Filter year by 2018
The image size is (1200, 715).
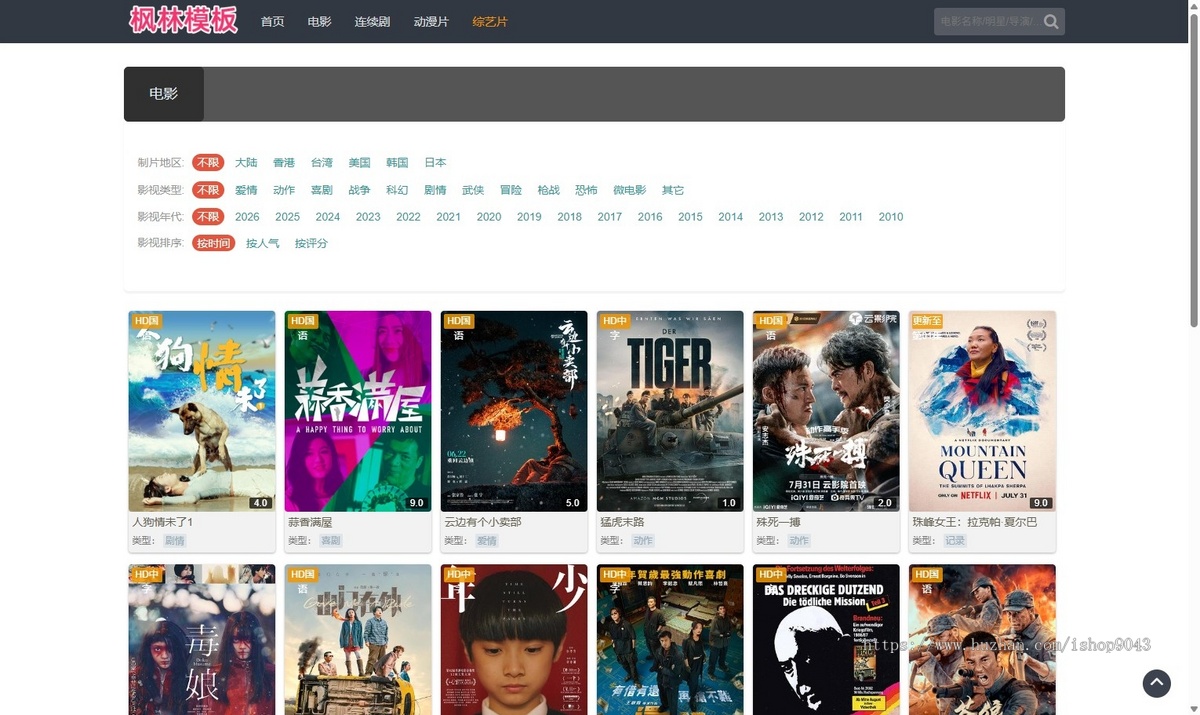pos(570,217)
